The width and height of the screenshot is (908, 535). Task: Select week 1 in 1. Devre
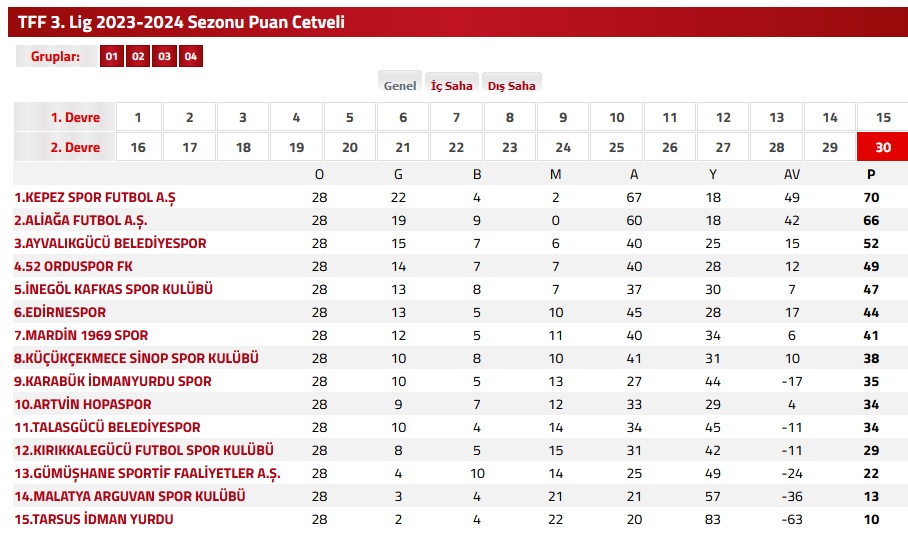tap(138, 117)
